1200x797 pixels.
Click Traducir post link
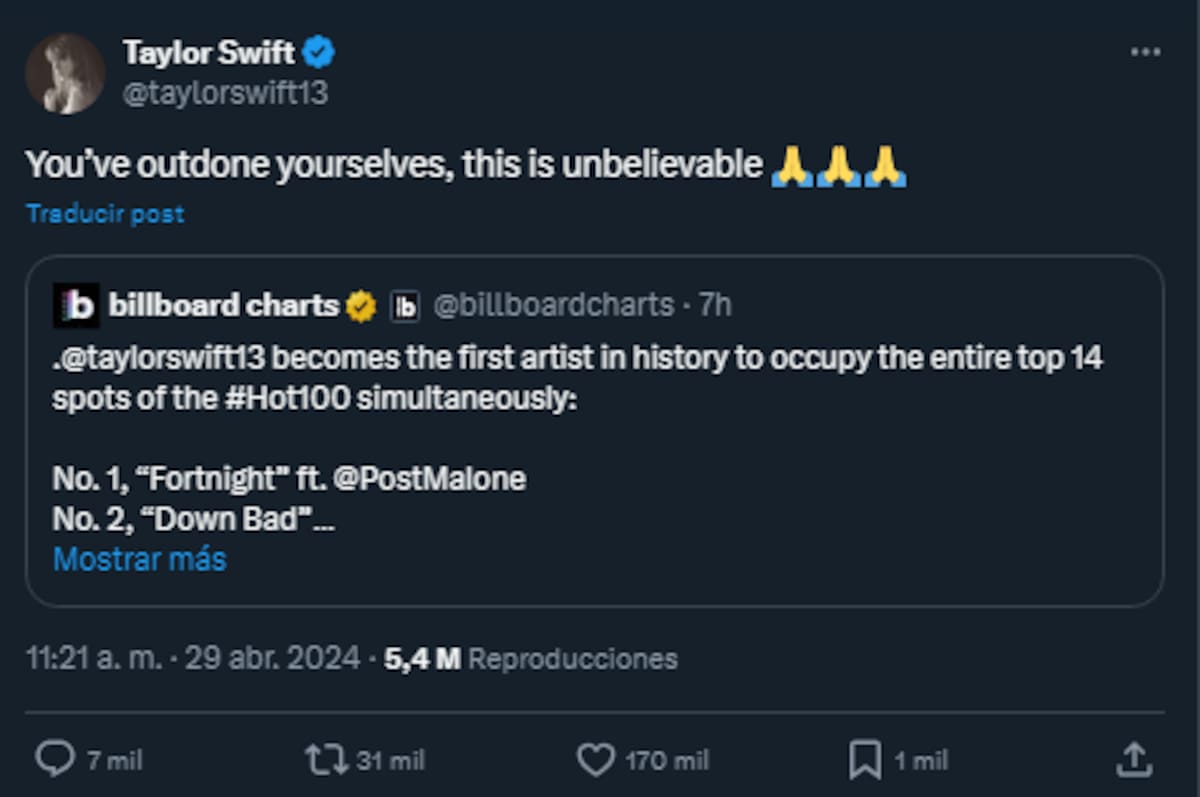(105, 214)
